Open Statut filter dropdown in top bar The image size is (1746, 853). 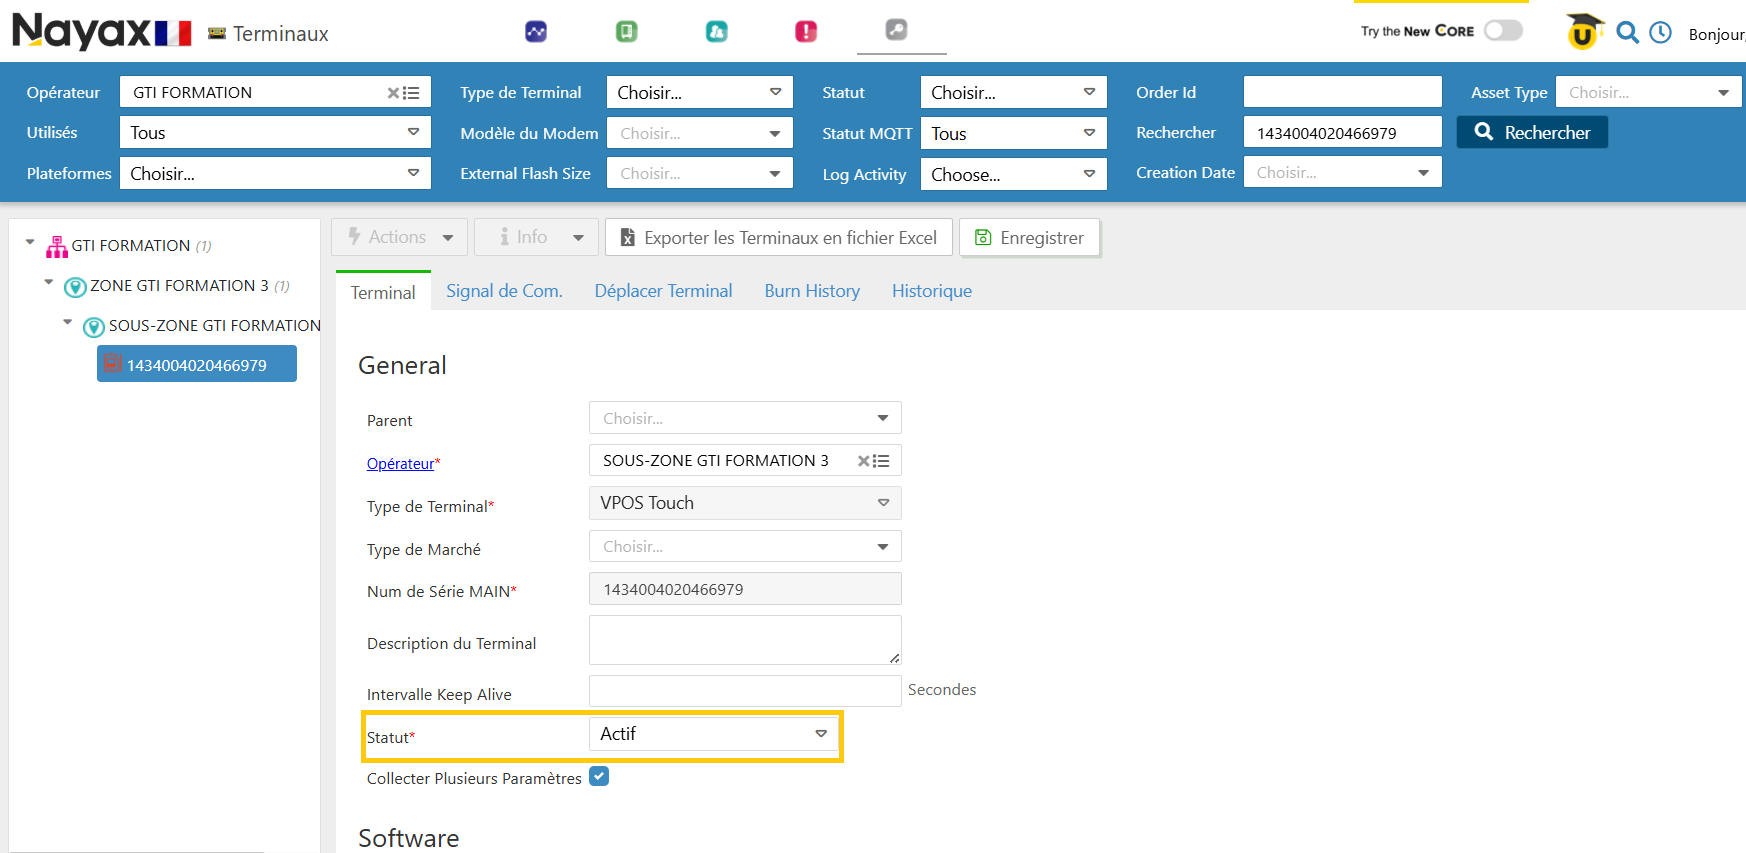(x=1013, y=92)
